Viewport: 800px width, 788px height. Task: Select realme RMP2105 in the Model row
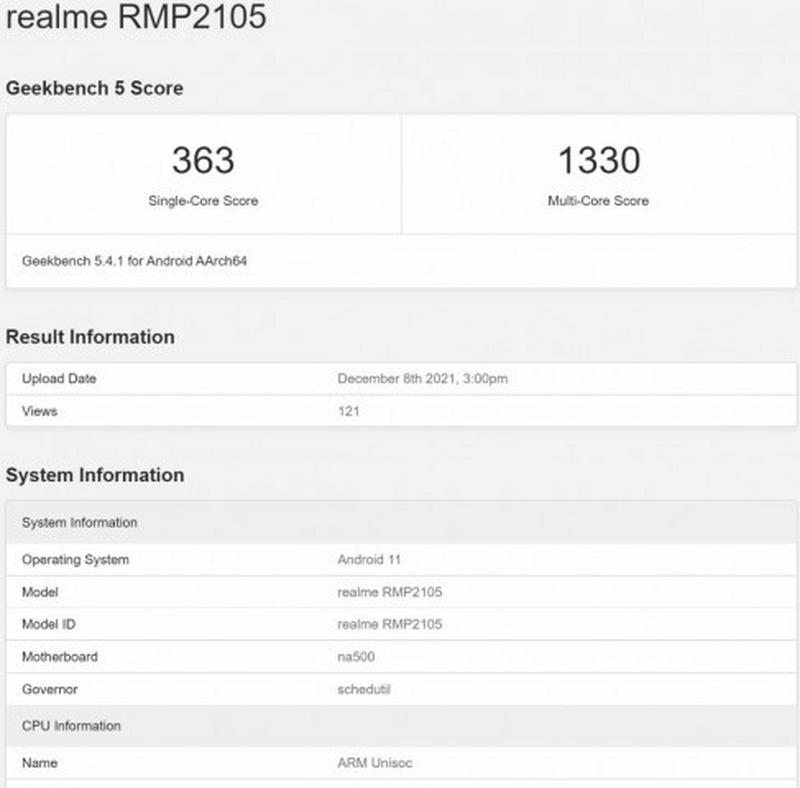coord(390,592)
